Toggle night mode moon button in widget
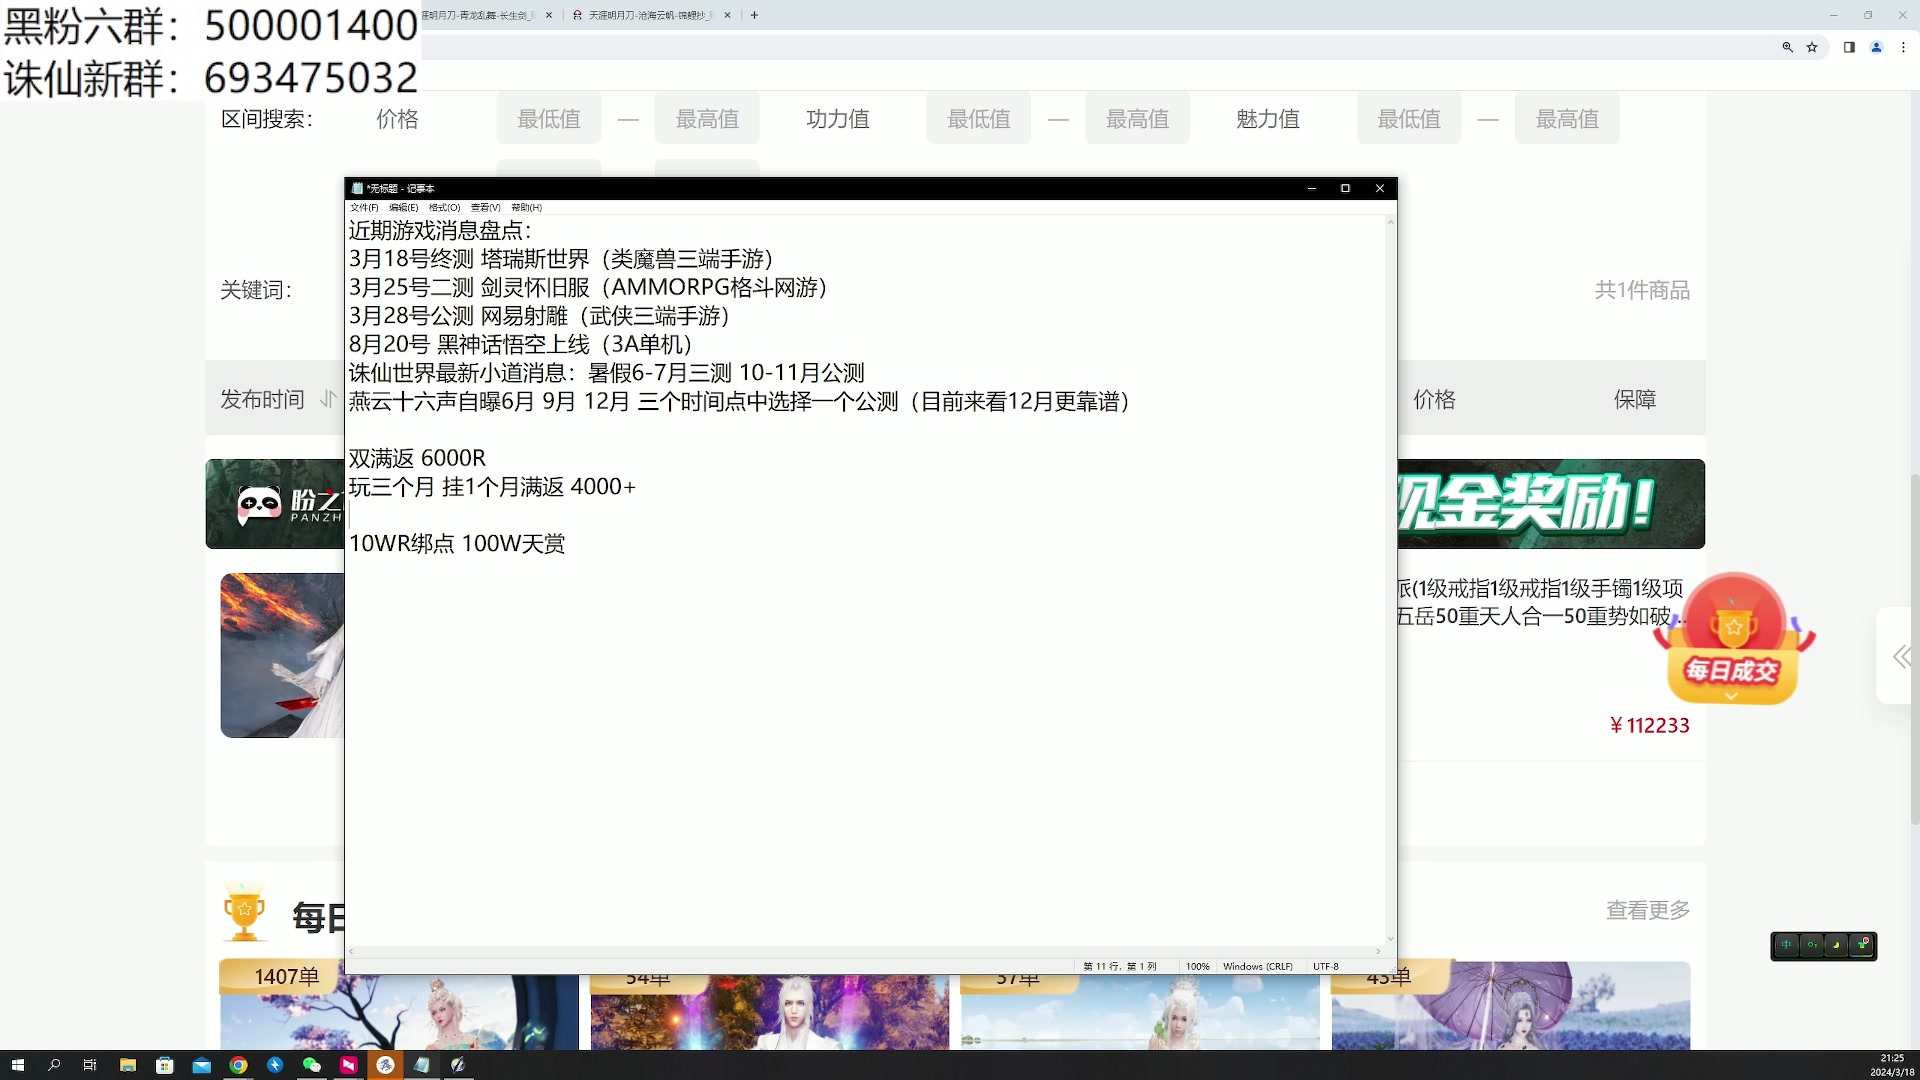Screen dimensions: 1920x1080 1836,945
